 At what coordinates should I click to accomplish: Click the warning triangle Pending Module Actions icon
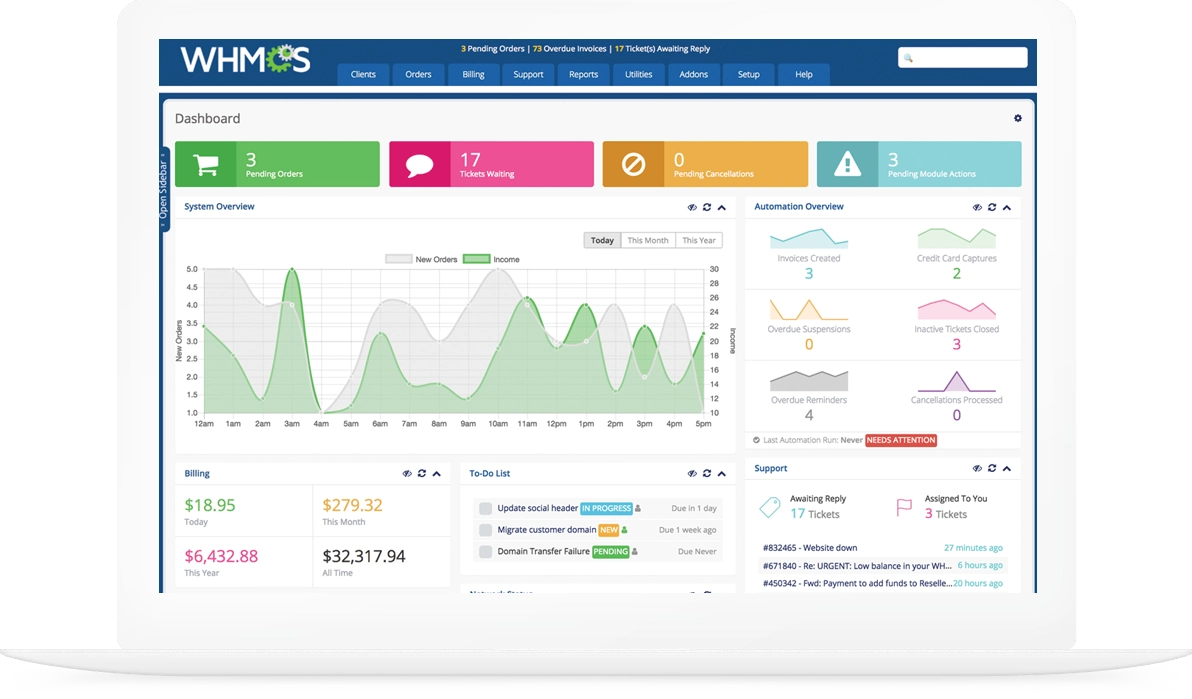(847, 165)
